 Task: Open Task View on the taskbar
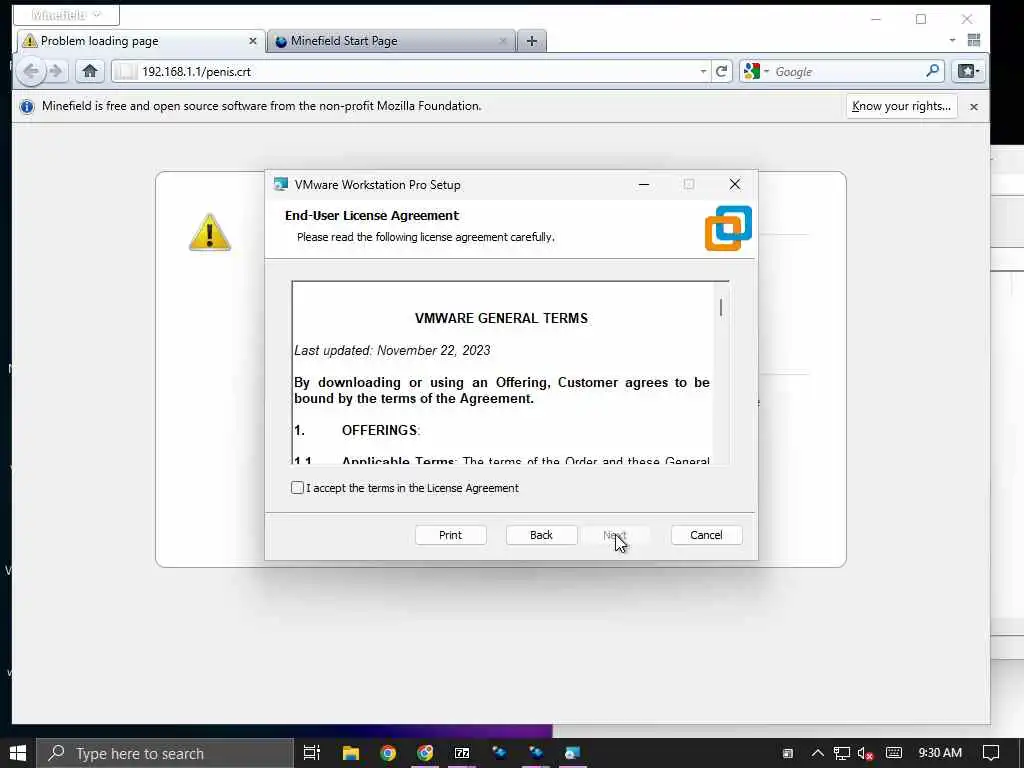(x=312, y=753)
